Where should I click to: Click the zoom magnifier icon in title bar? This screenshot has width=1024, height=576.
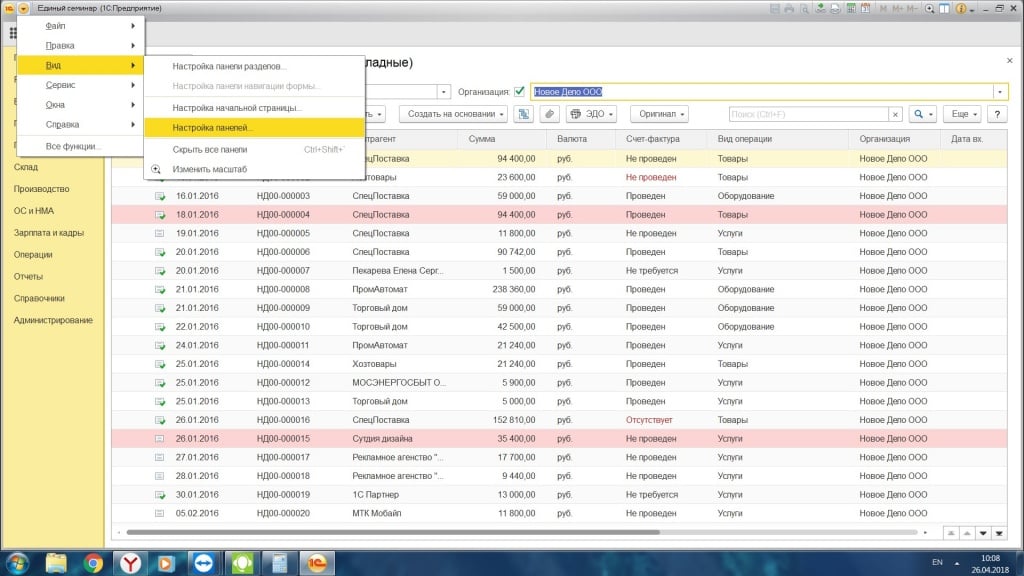930,8
